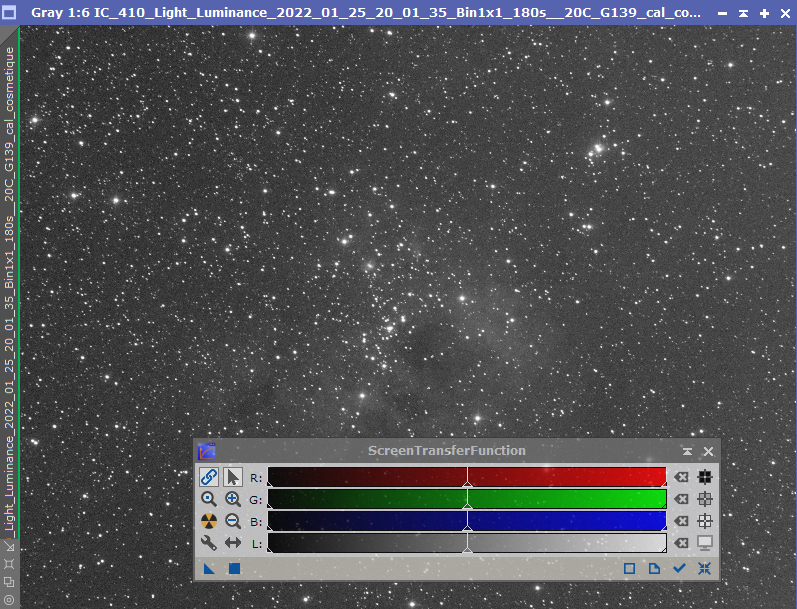Select the Edit STF pointer mode
This screenshot has height=609, width=797.
[x=232, y=477]
